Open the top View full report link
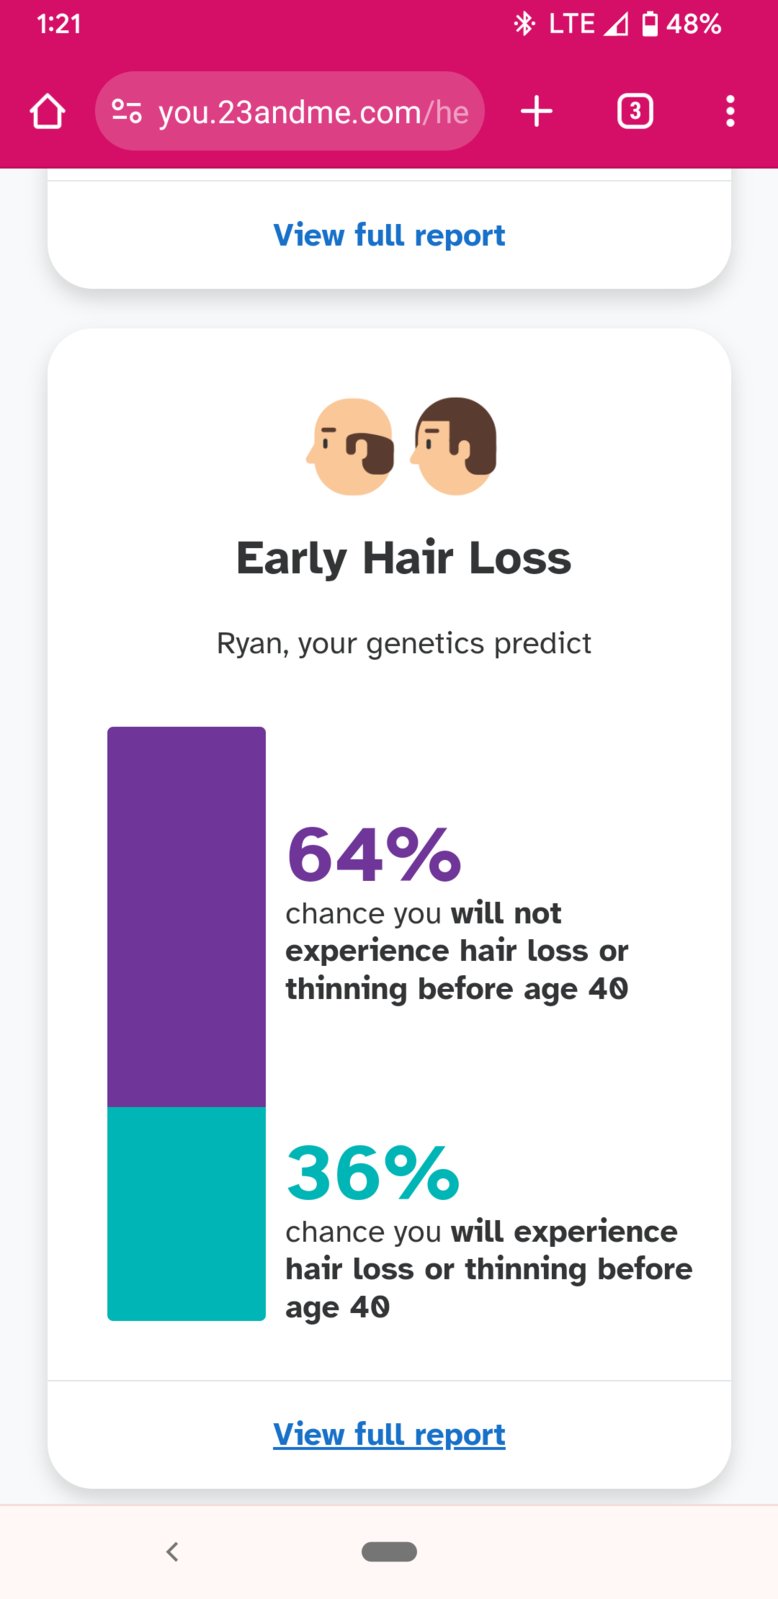 [x=389, y=235]
